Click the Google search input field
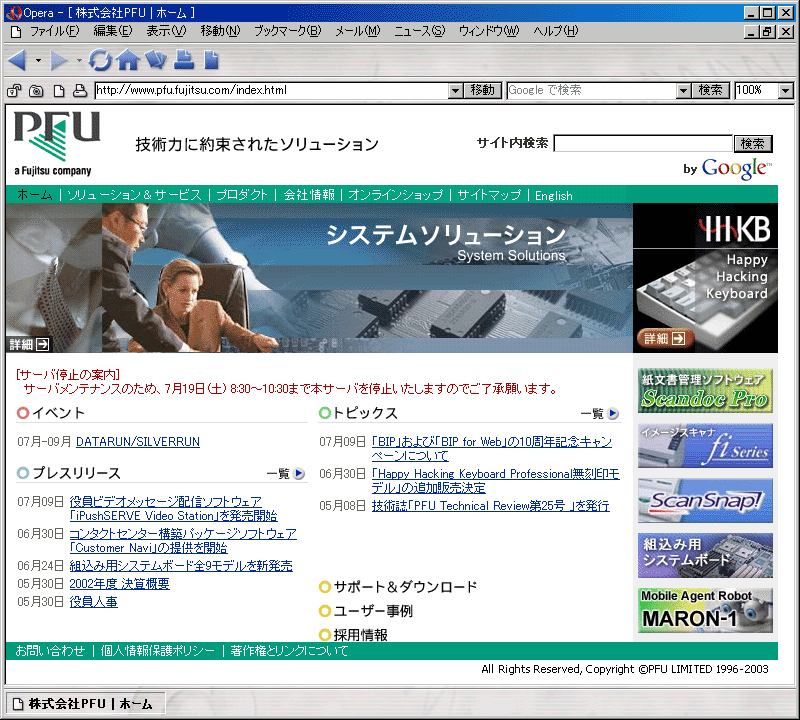The image size is (800, 720). [x=592, y=90]
